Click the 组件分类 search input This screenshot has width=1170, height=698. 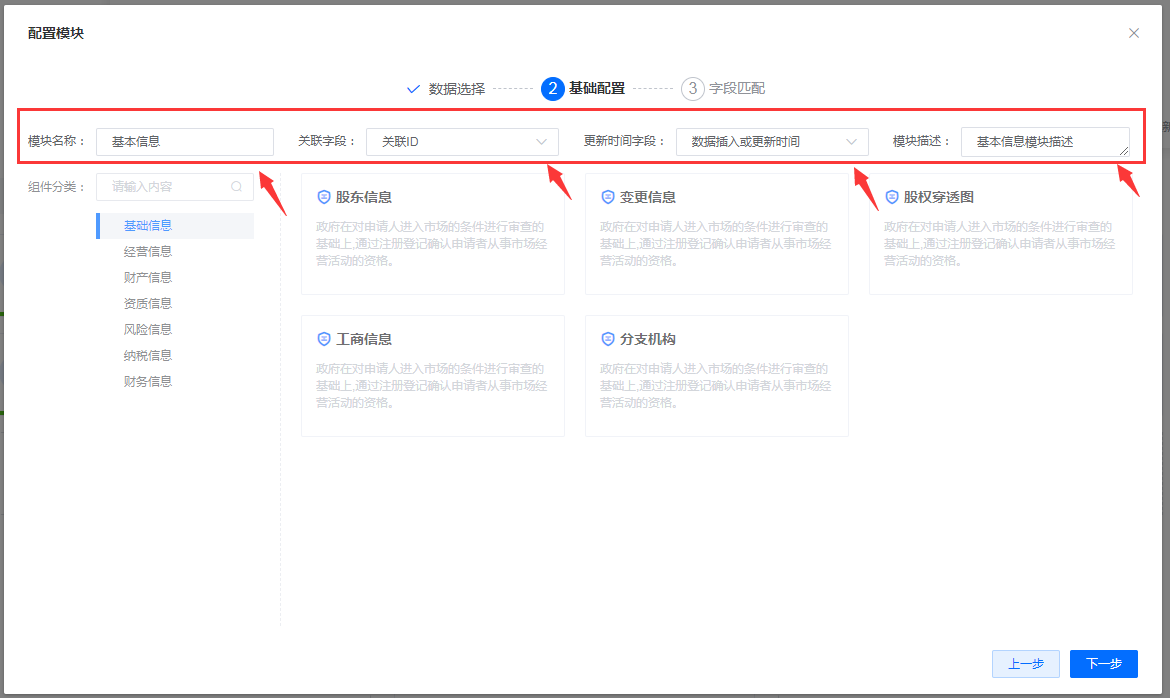[175, 187]
